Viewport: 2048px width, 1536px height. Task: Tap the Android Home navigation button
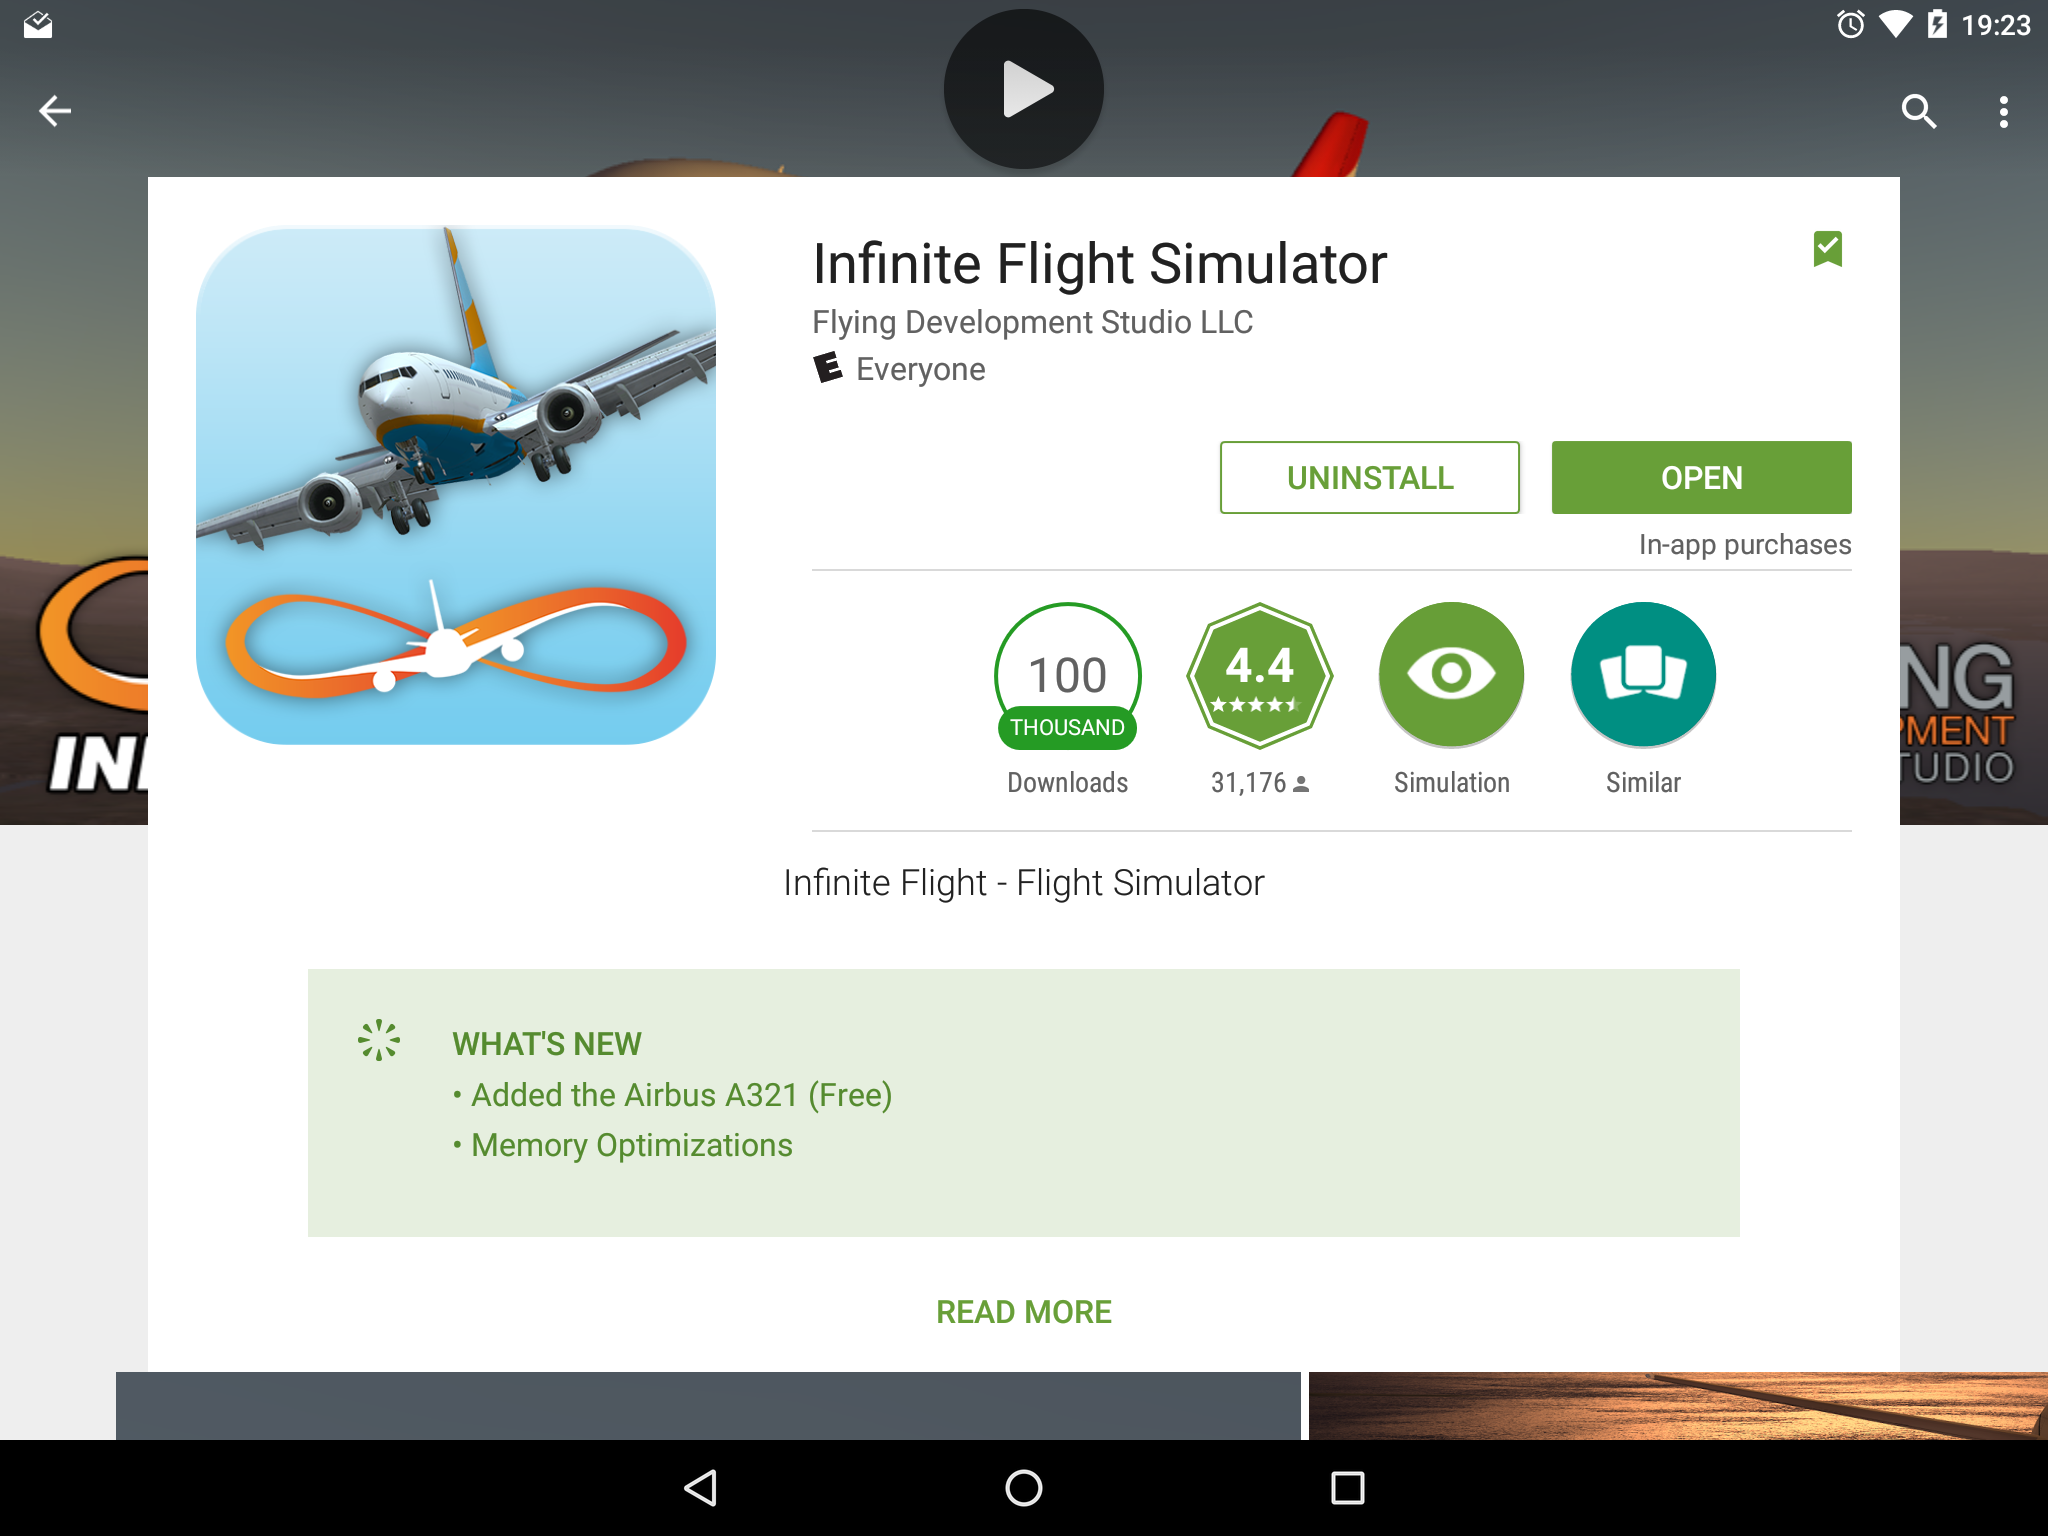pos(1024,1488)
